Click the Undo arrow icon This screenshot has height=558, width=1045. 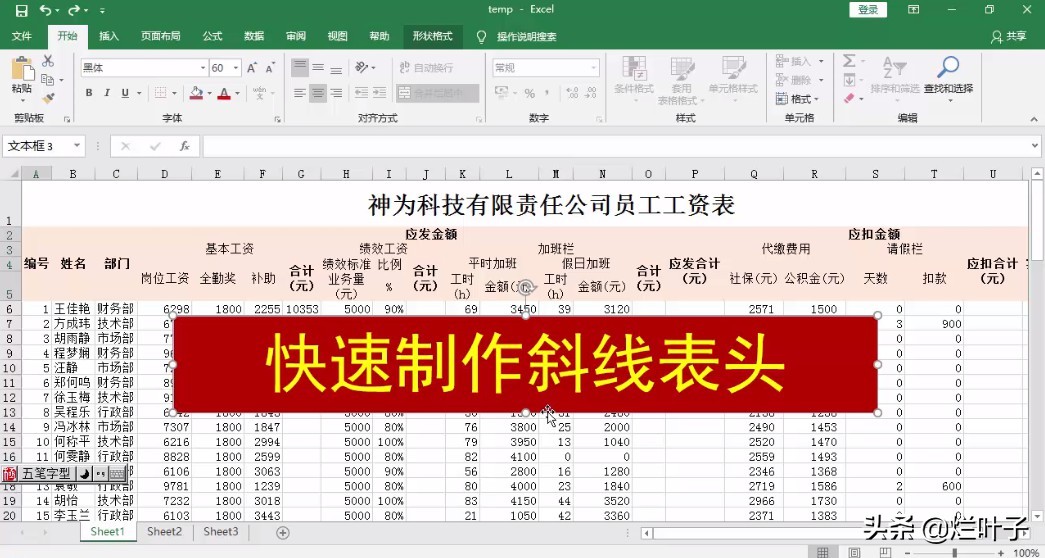pyautogui.click(x=45, y=10)
